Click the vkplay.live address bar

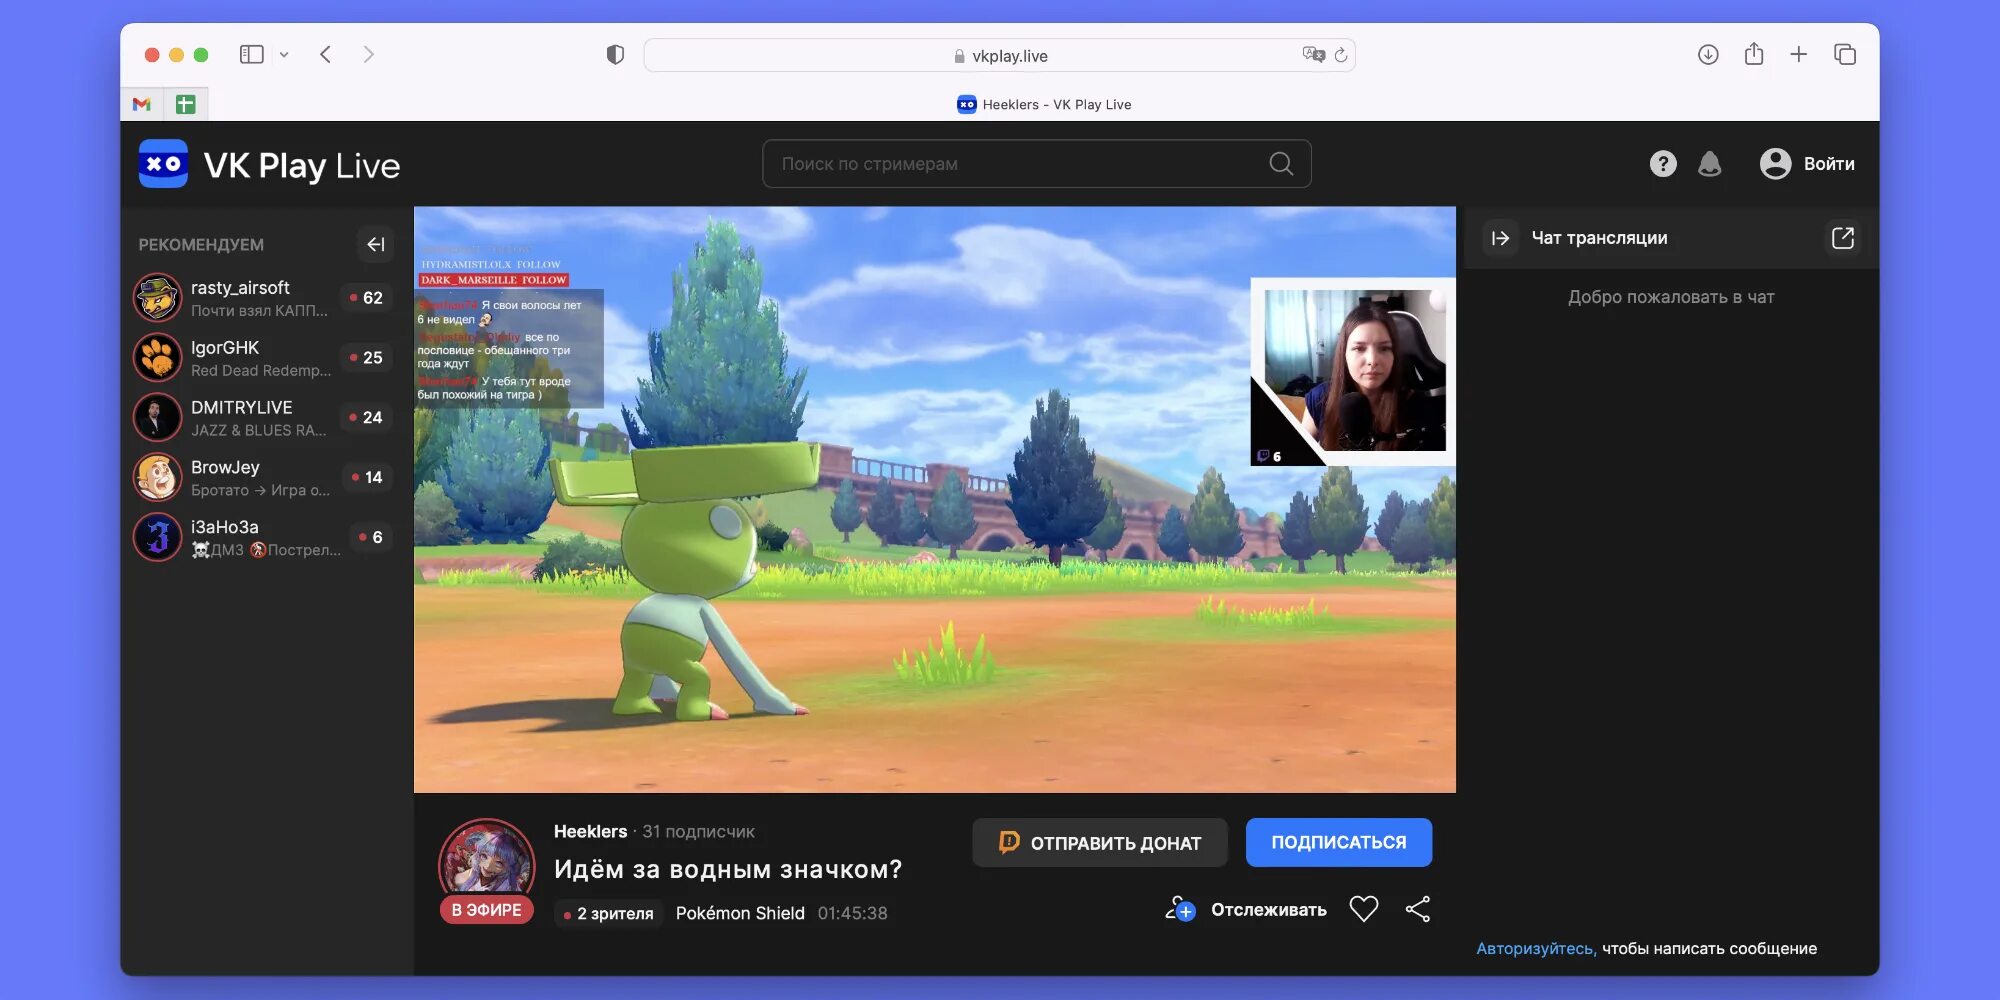[1000, 55]
